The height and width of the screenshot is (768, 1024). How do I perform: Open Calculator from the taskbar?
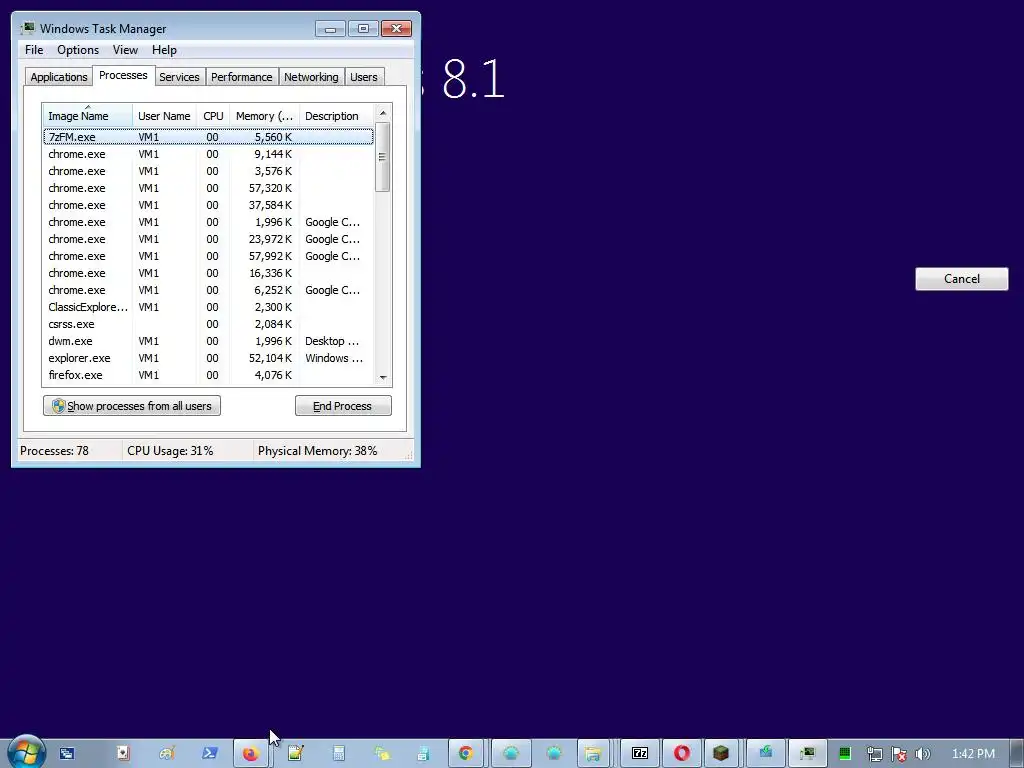(338, 754)
